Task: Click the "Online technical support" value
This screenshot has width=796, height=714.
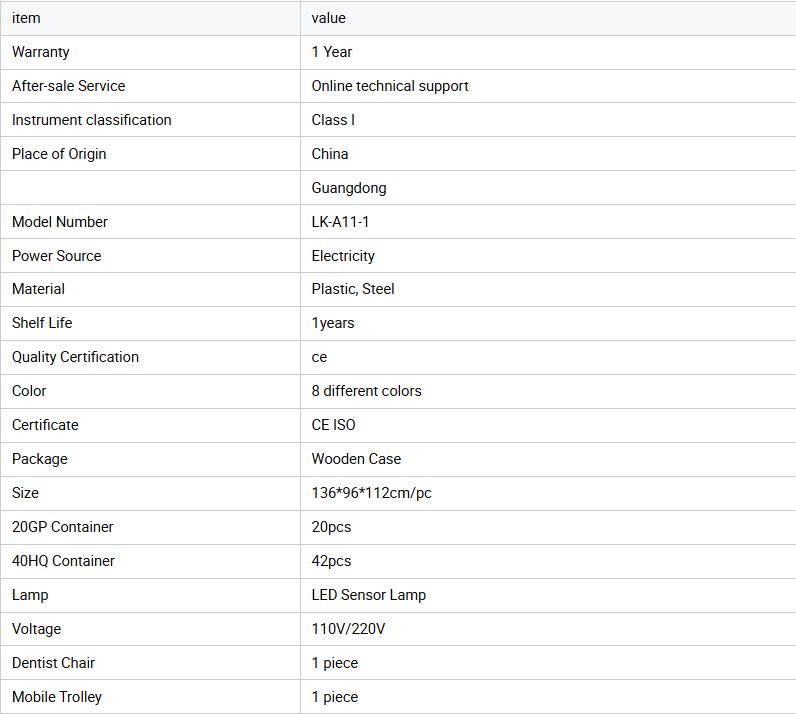Action: pos(390,86)
